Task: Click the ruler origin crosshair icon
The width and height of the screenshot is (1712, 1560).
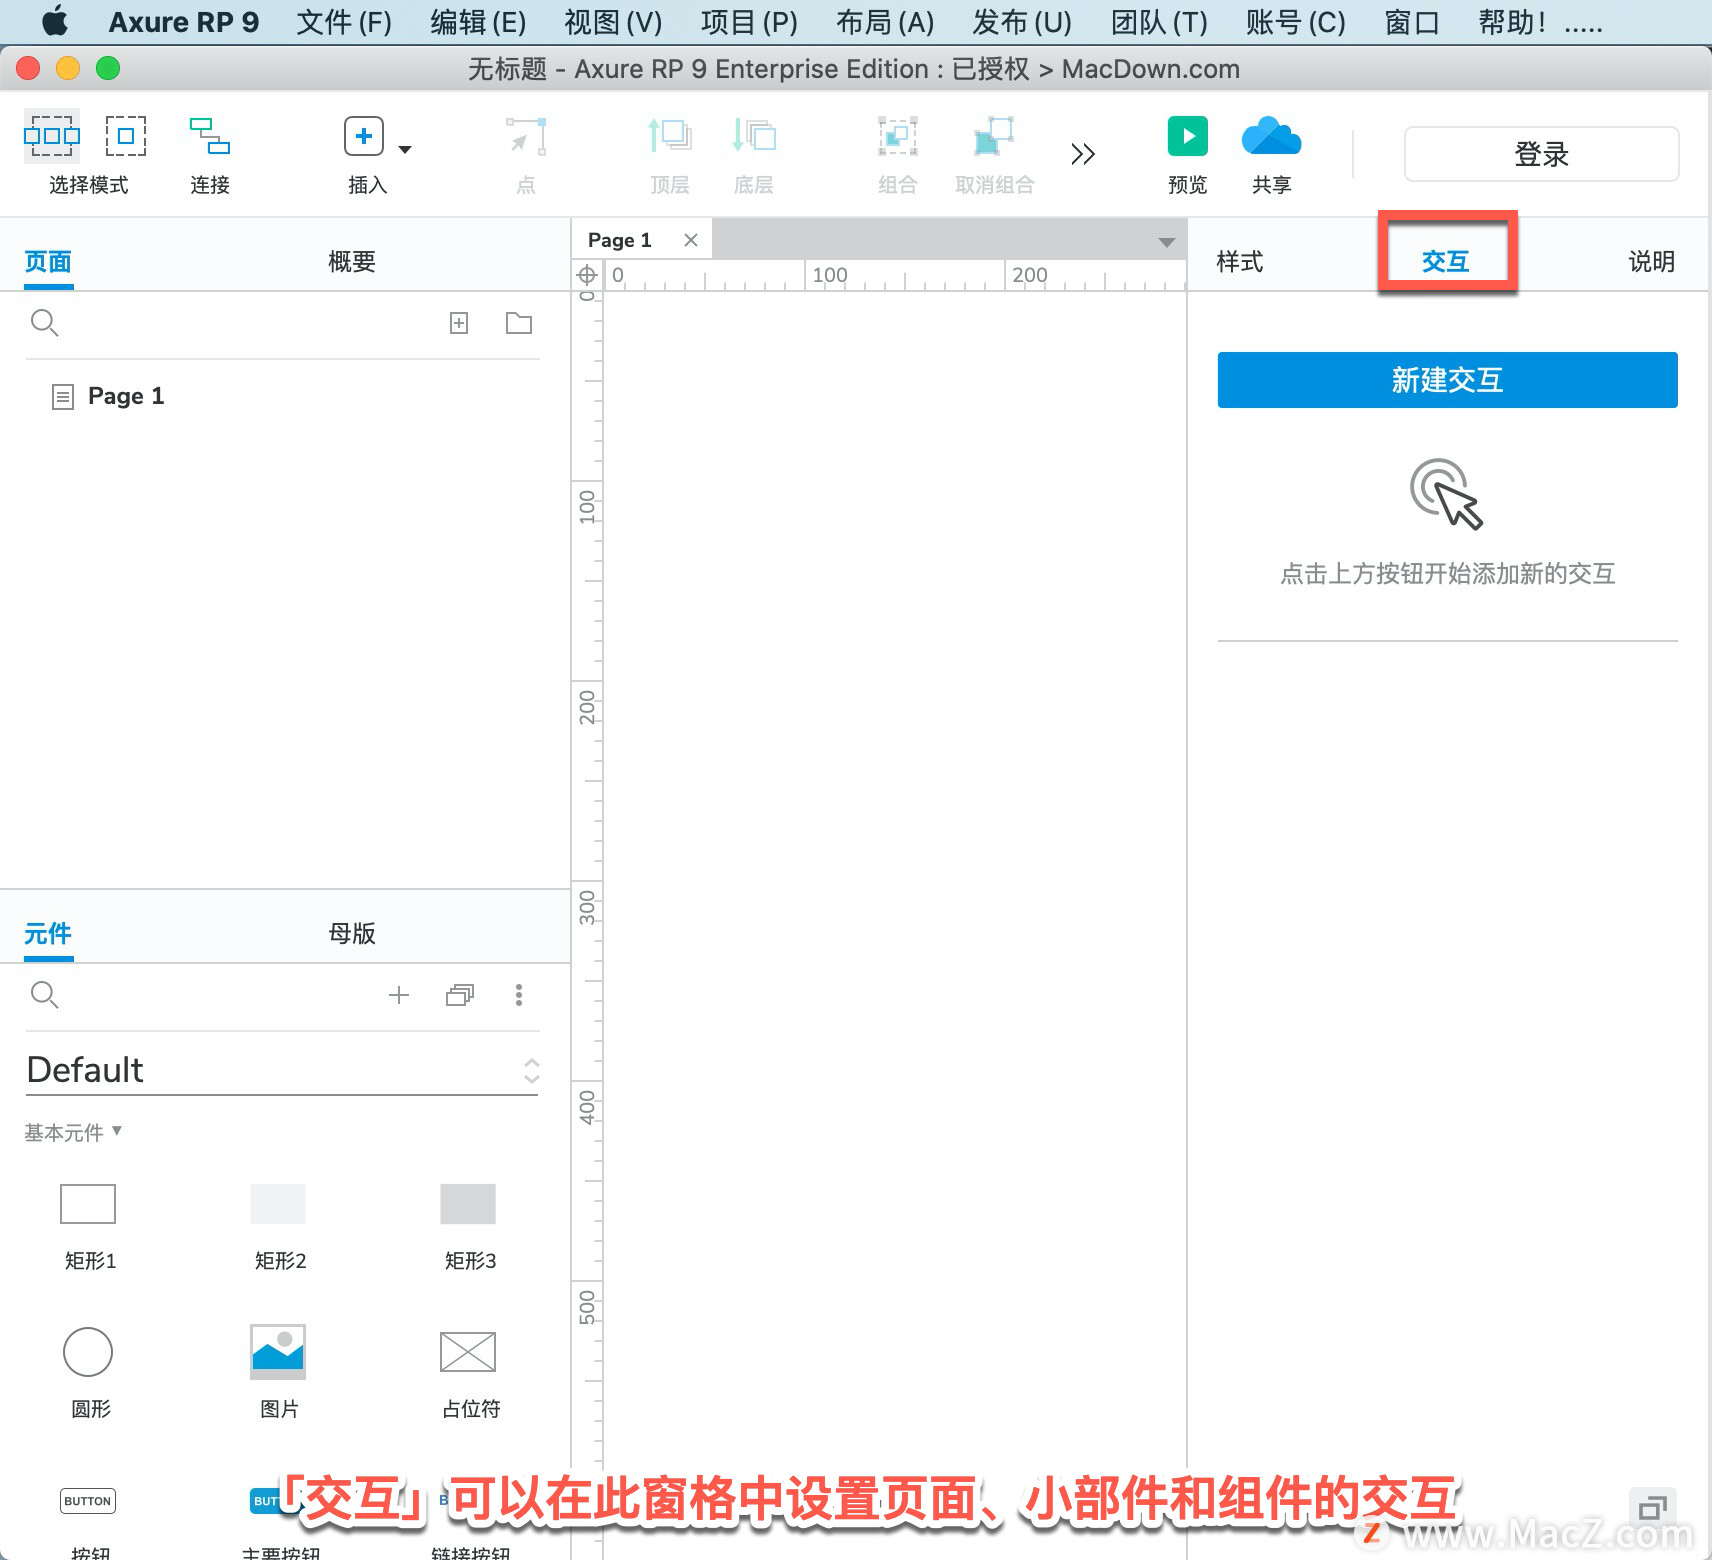Action: [587, 275]
